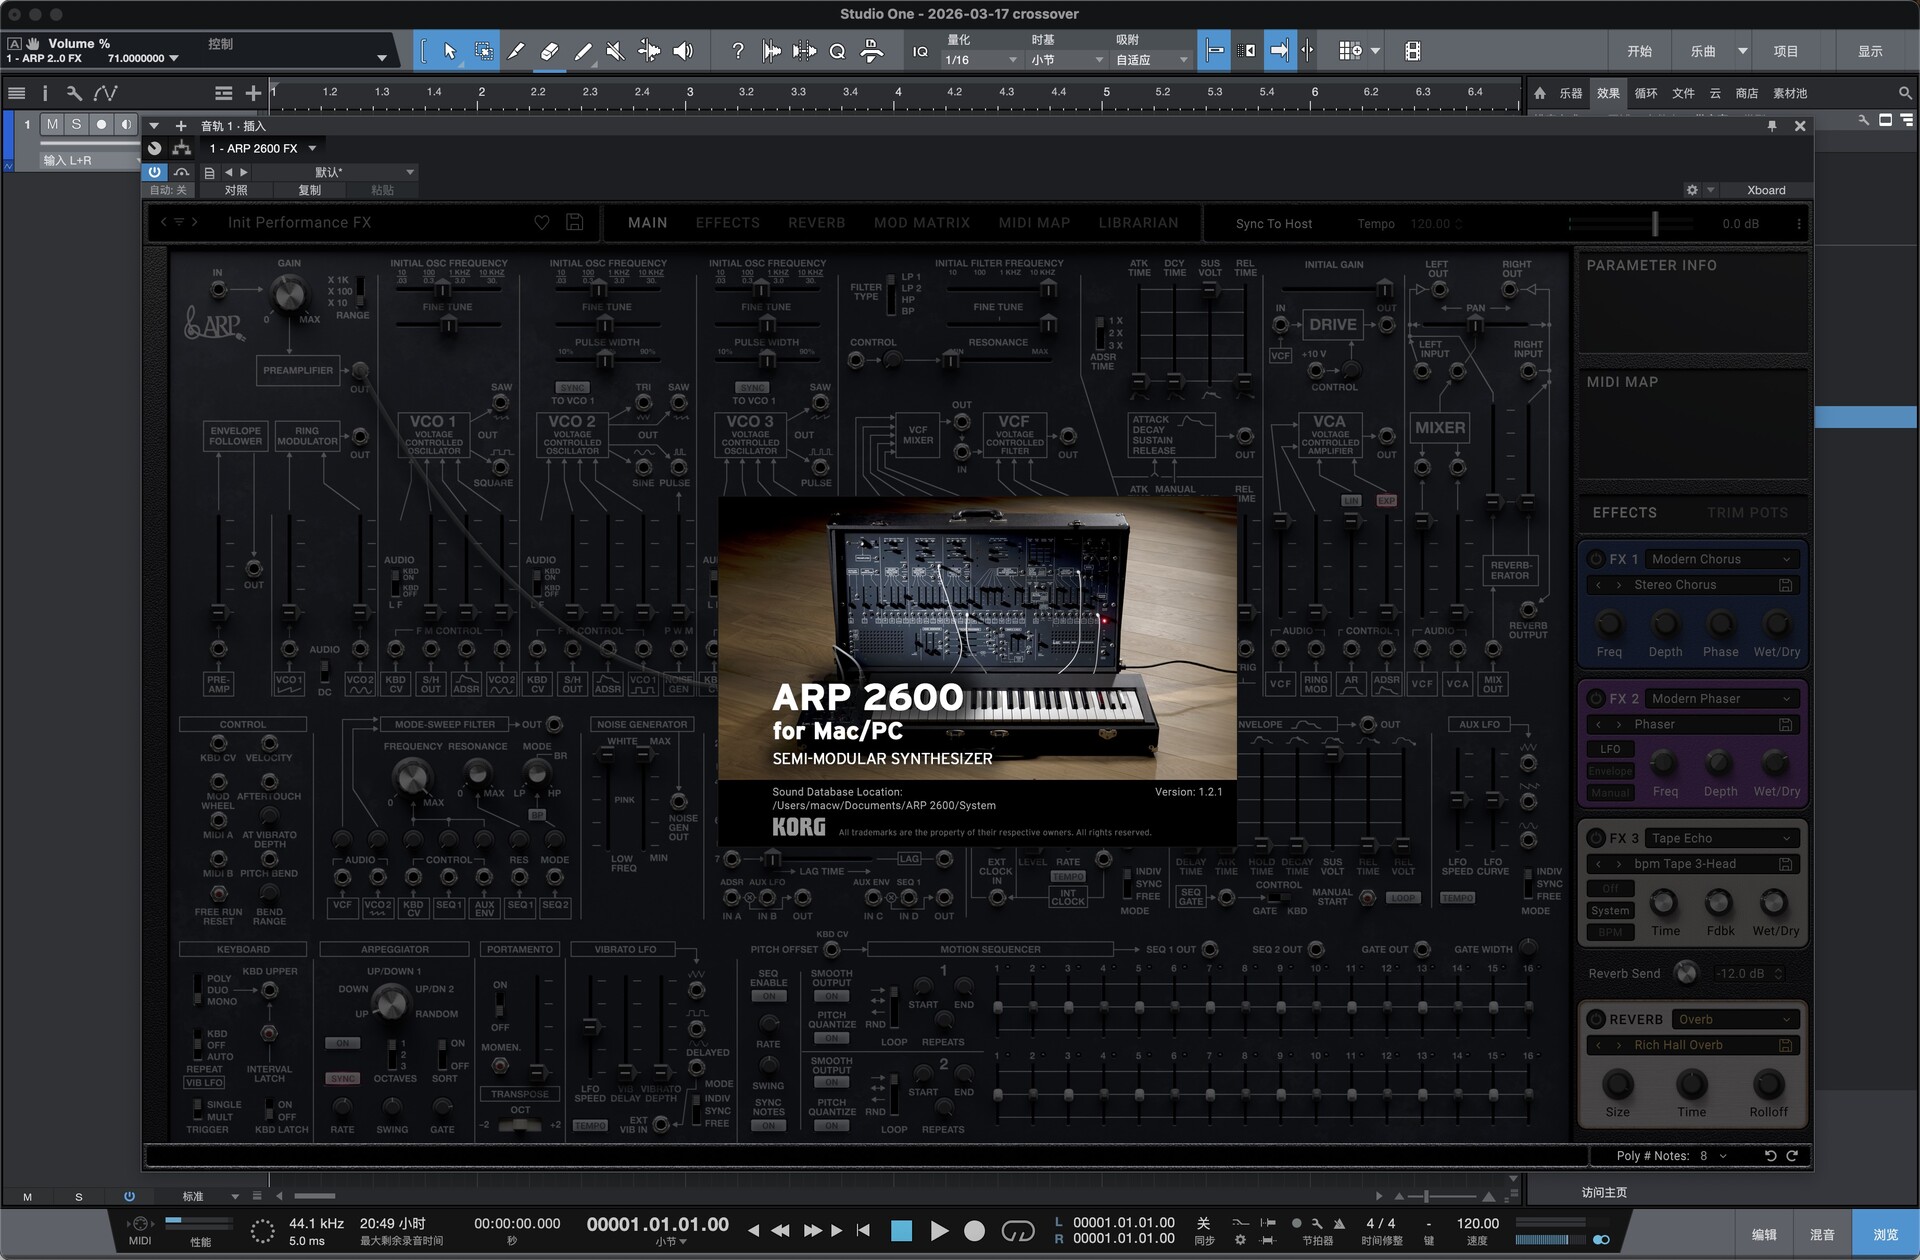Screen dimensions: 1920x1260
Task: Click the Xboard button
Action: coord(1765,190)
